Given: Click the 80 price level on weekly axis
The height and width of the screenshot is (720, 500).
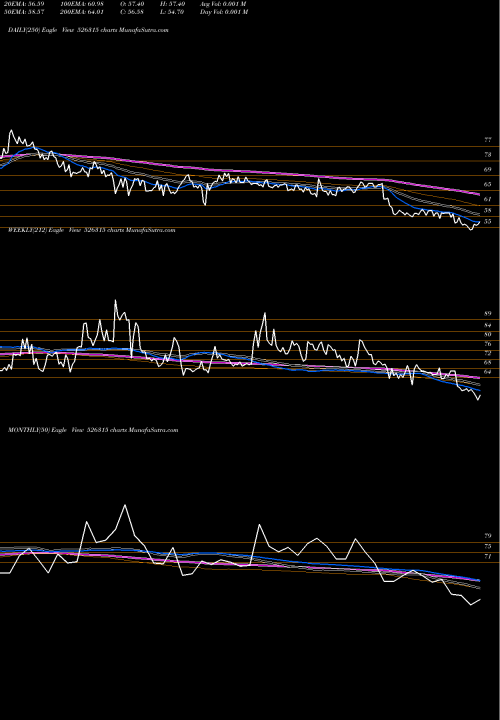Looking at the screenshot, I should pos(488,335).
